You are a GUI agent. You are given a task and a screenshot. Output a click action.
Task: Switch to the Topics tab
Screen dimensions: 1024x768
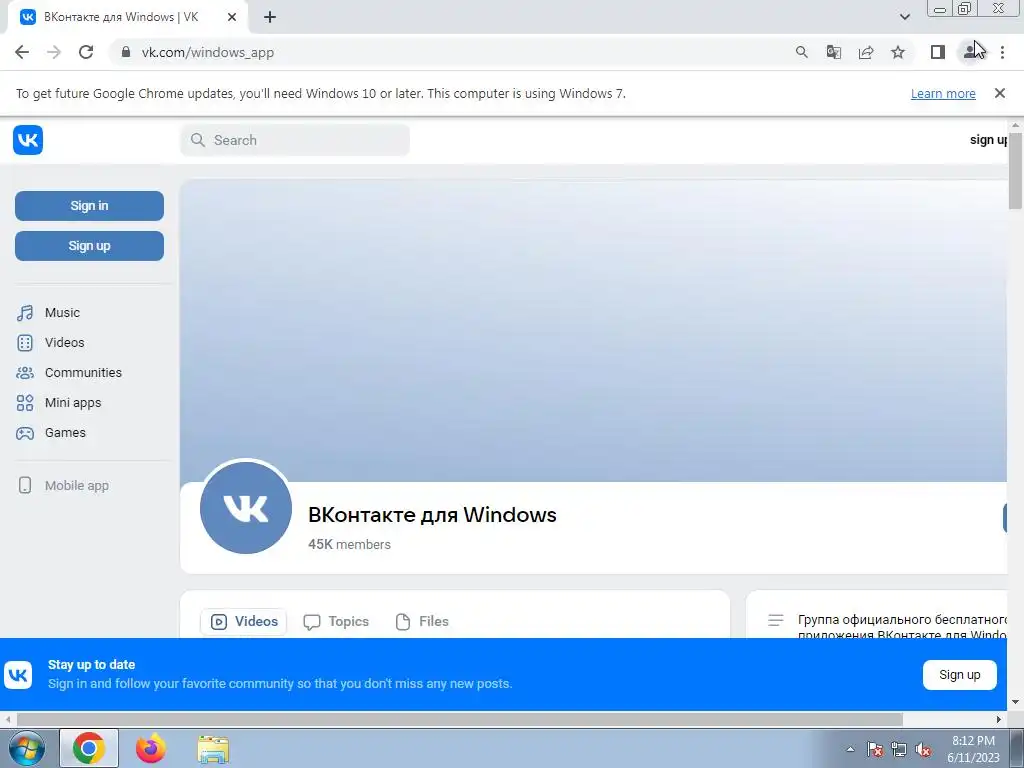[x=336, y=622]
